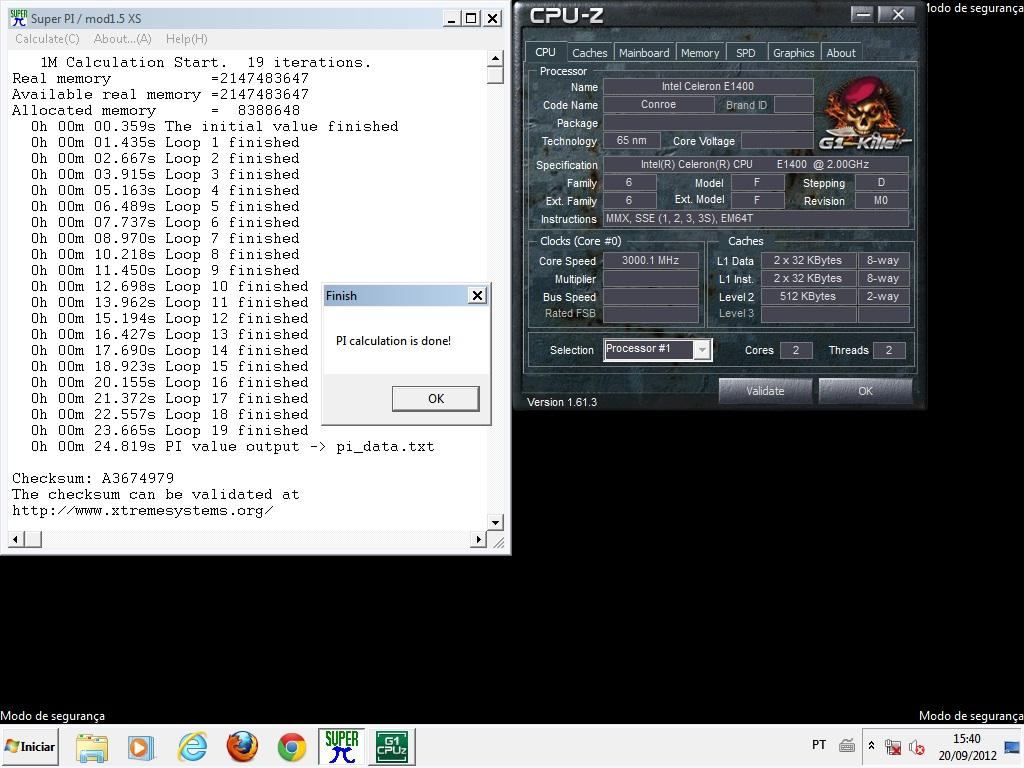Click the empty Multiplier field
This screenshot has width=1024, height=768.
pos(650,279)
